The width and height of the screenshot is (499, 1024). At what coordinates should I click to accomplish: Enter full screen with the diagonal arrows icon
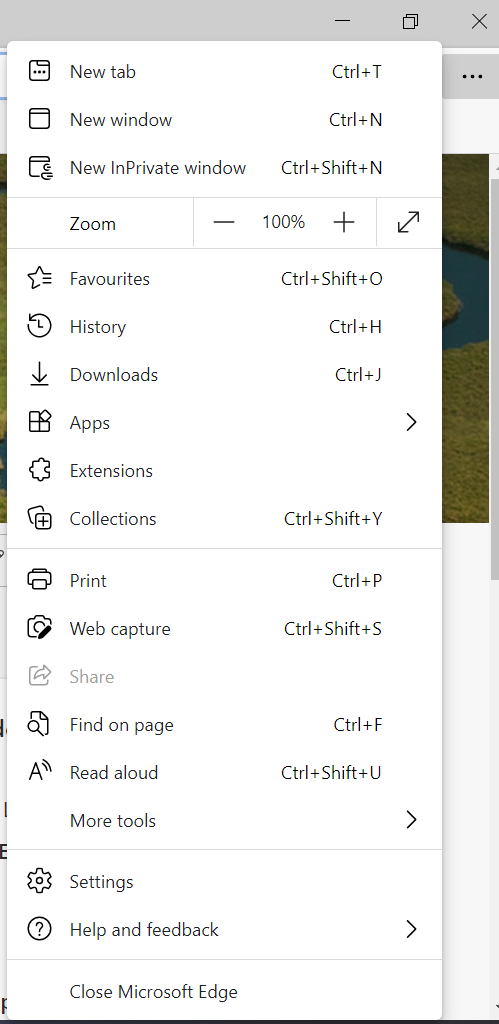408,223
